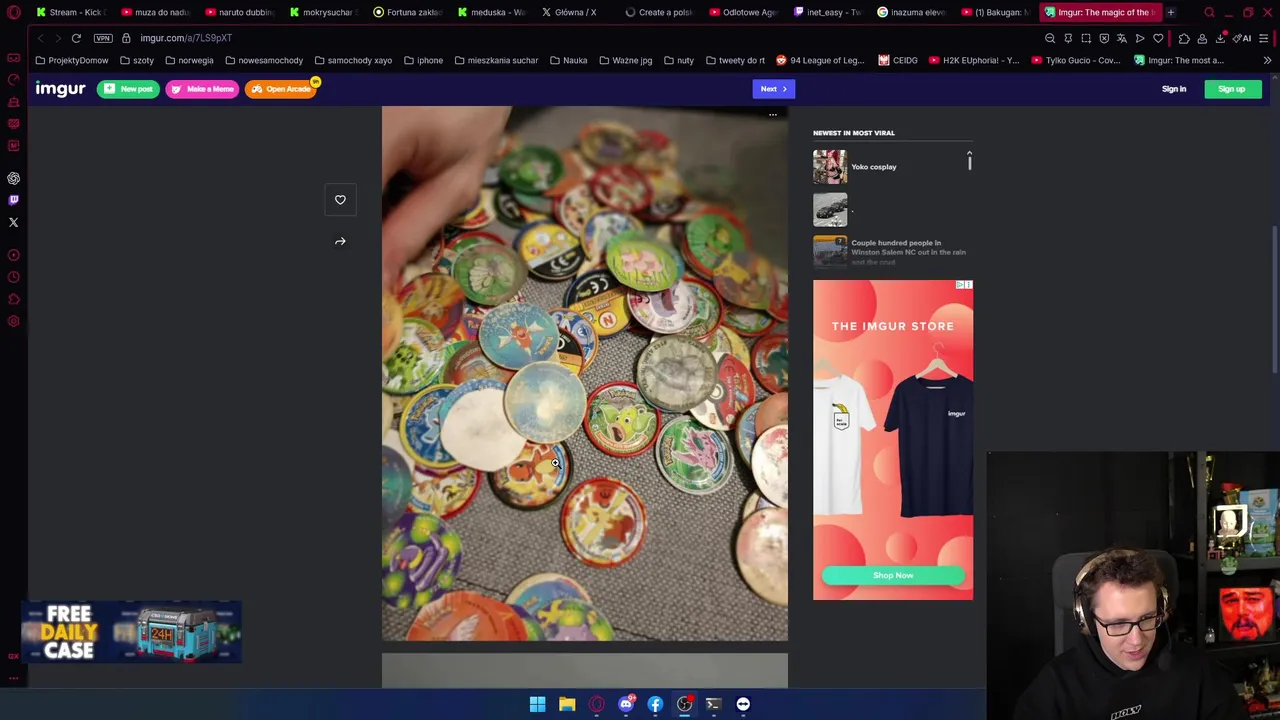Open the extensions cube icon
This screenshot has width=1280, height=720.
pos(1184,38)
